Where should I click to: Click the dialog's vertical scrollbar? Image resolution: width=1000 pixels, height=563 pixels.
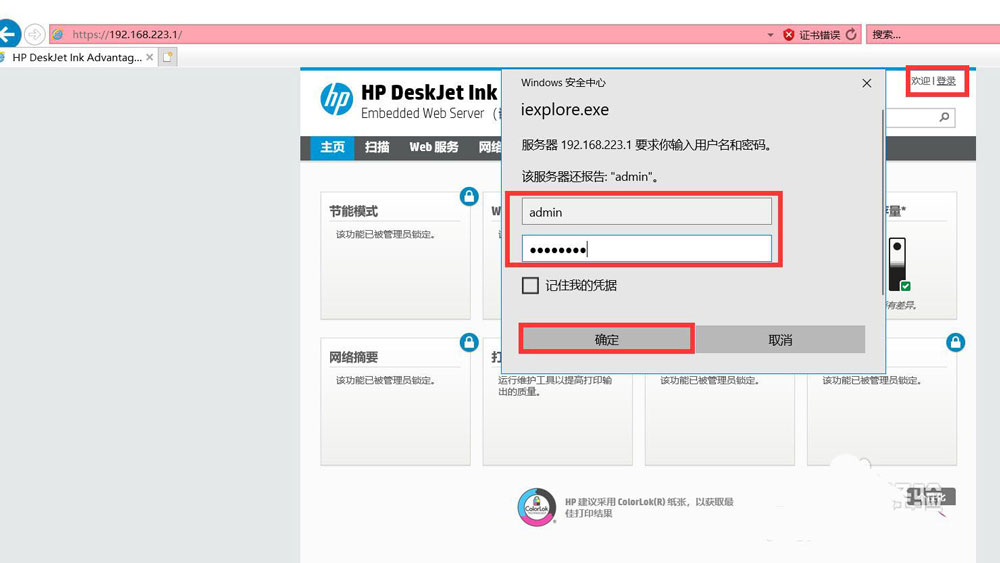point(883,201)
